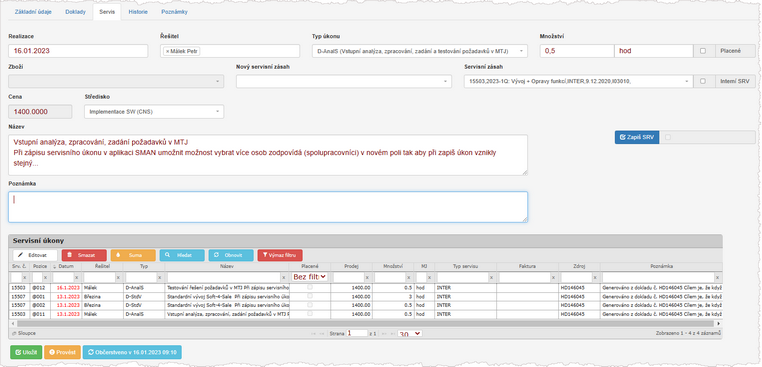The image size is (762, 367).
Task: Clear the Název column filter
Action: 284,277
